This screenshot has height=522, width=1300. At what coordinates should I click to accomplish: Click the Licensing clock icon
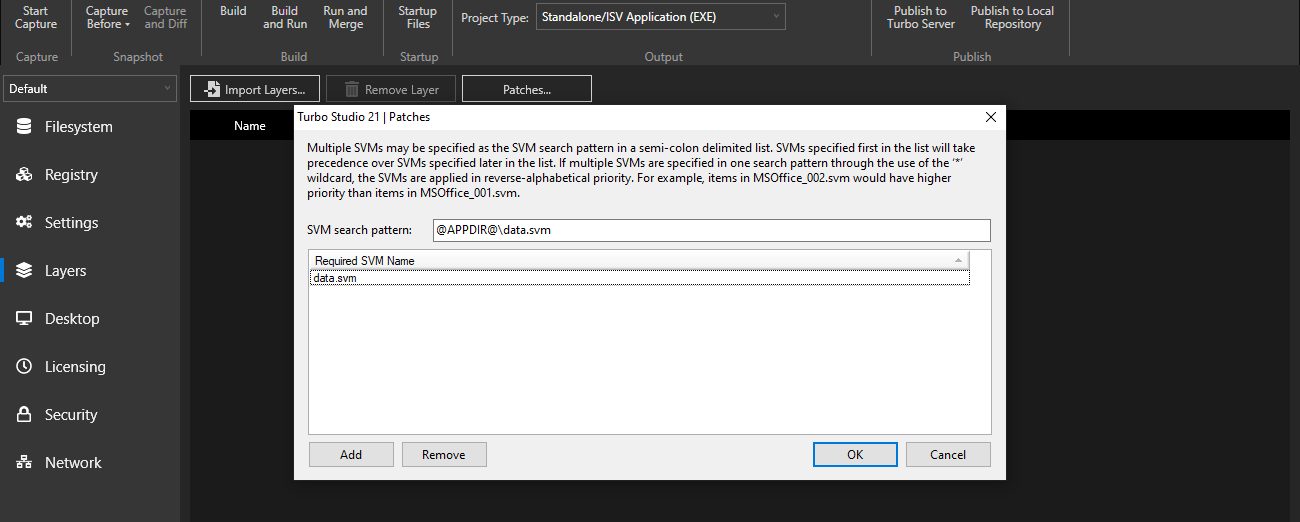point(25,367)
